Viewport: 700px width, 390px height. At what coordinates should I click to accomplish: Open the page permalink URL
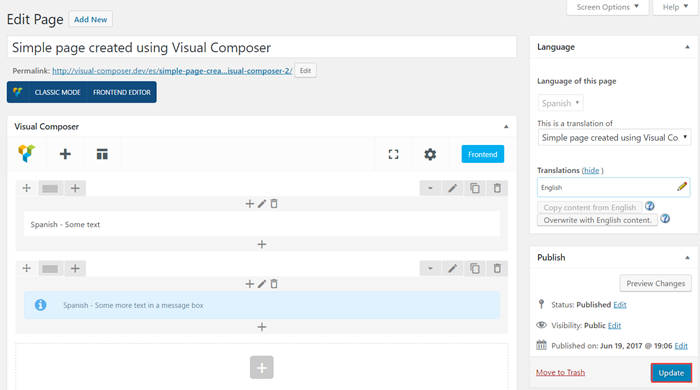172,71
